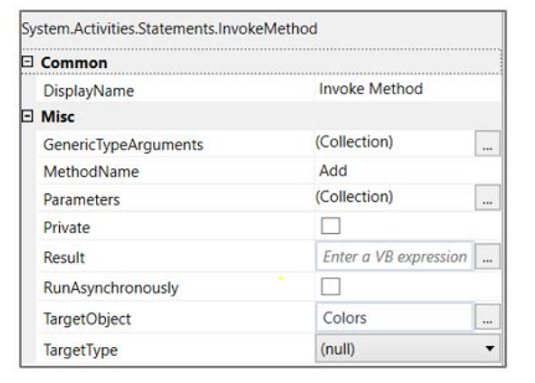Viewport: 535px width, 383px height.
Task: Select the MethodName property label
Action: (x=91, y=172)
